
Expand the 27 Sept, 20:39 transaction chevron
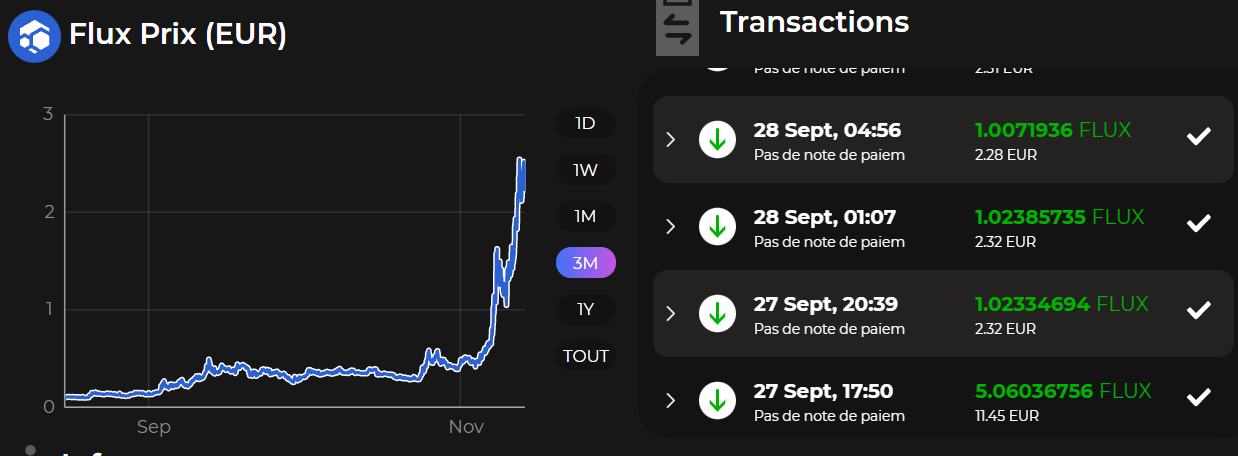point(671,313)
